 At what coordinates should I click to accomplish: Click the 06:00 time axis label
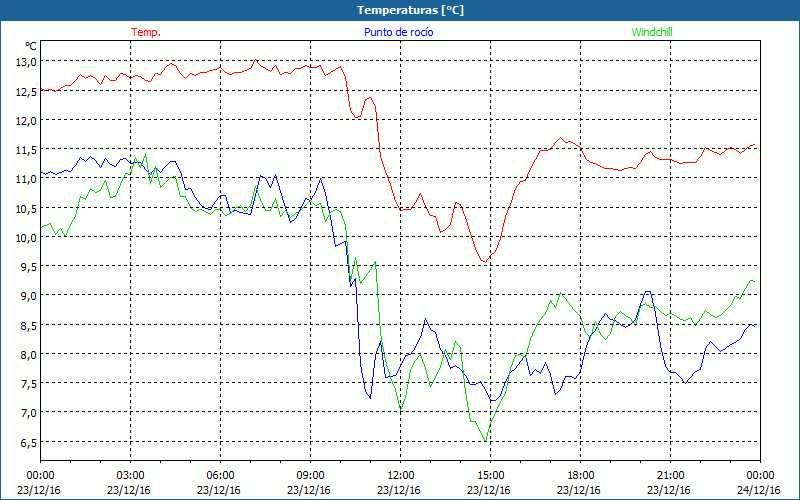click(220, 476)
